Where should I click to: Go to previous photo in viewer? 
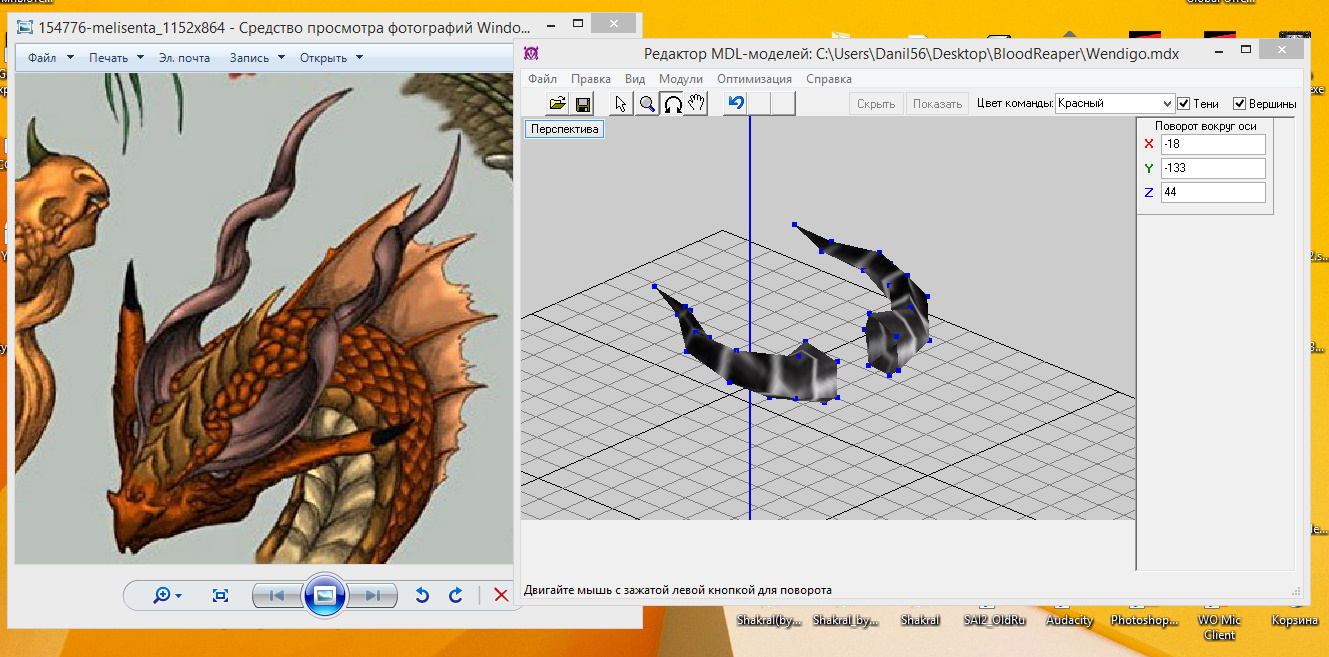[x=278, y=595]
